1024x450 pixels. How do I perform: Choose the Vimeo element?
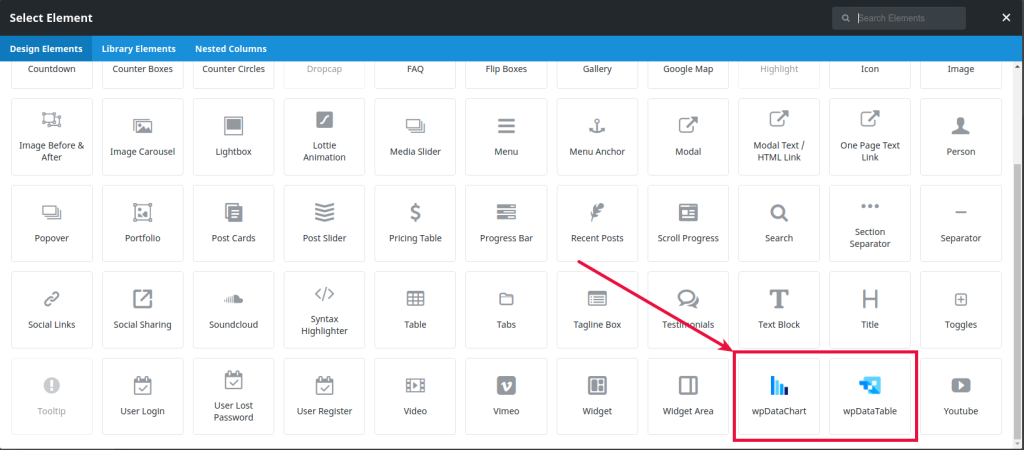click(506, 396)
